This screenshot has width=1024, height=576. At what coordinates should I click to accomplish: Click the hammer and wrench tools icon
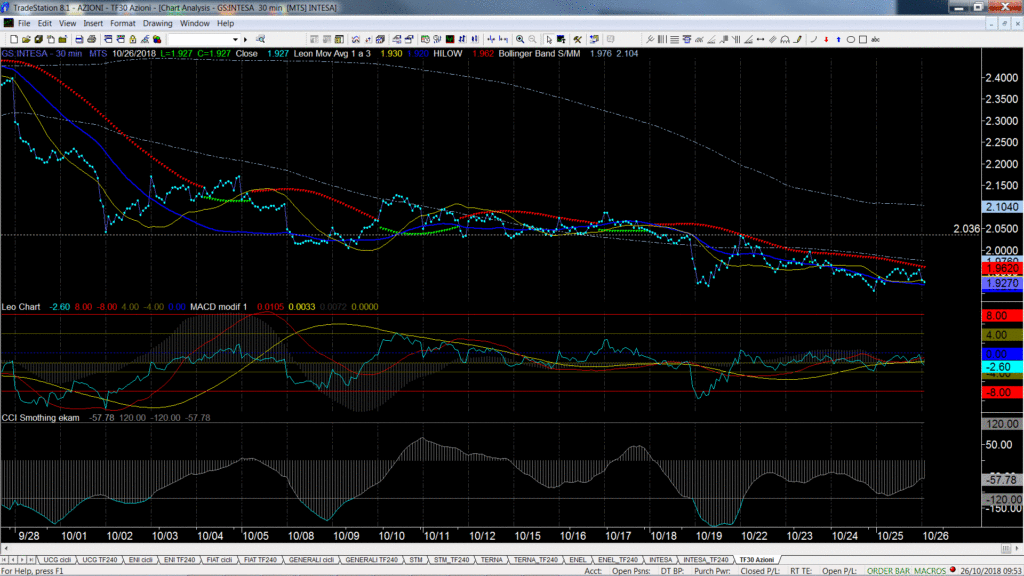[x=577, y=40]
